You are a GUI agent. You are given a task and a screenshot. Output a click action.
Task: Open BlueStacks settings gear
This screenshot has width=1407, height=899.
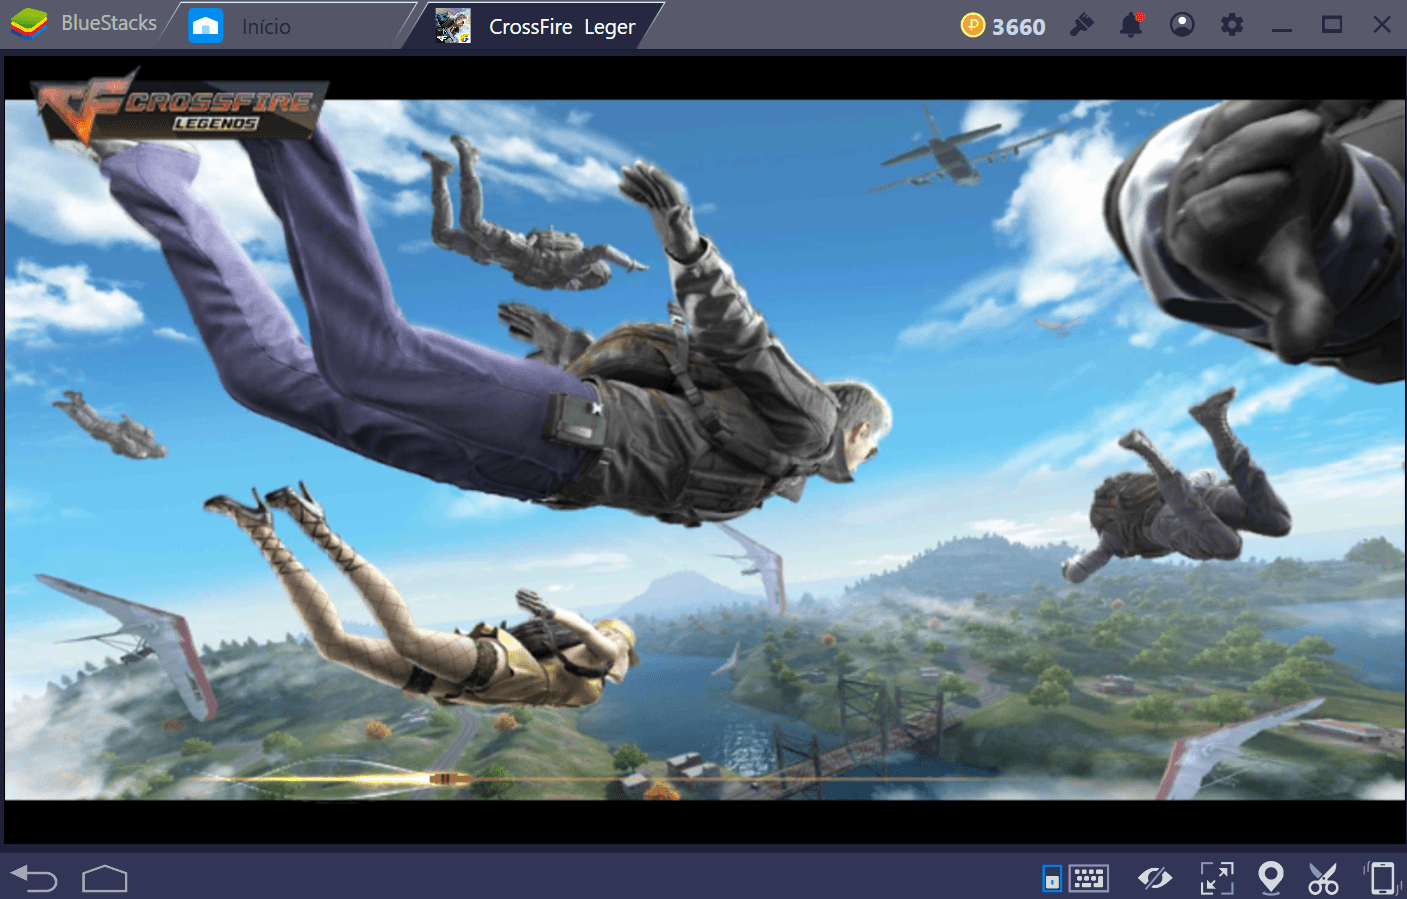[x=1232, y=25]
